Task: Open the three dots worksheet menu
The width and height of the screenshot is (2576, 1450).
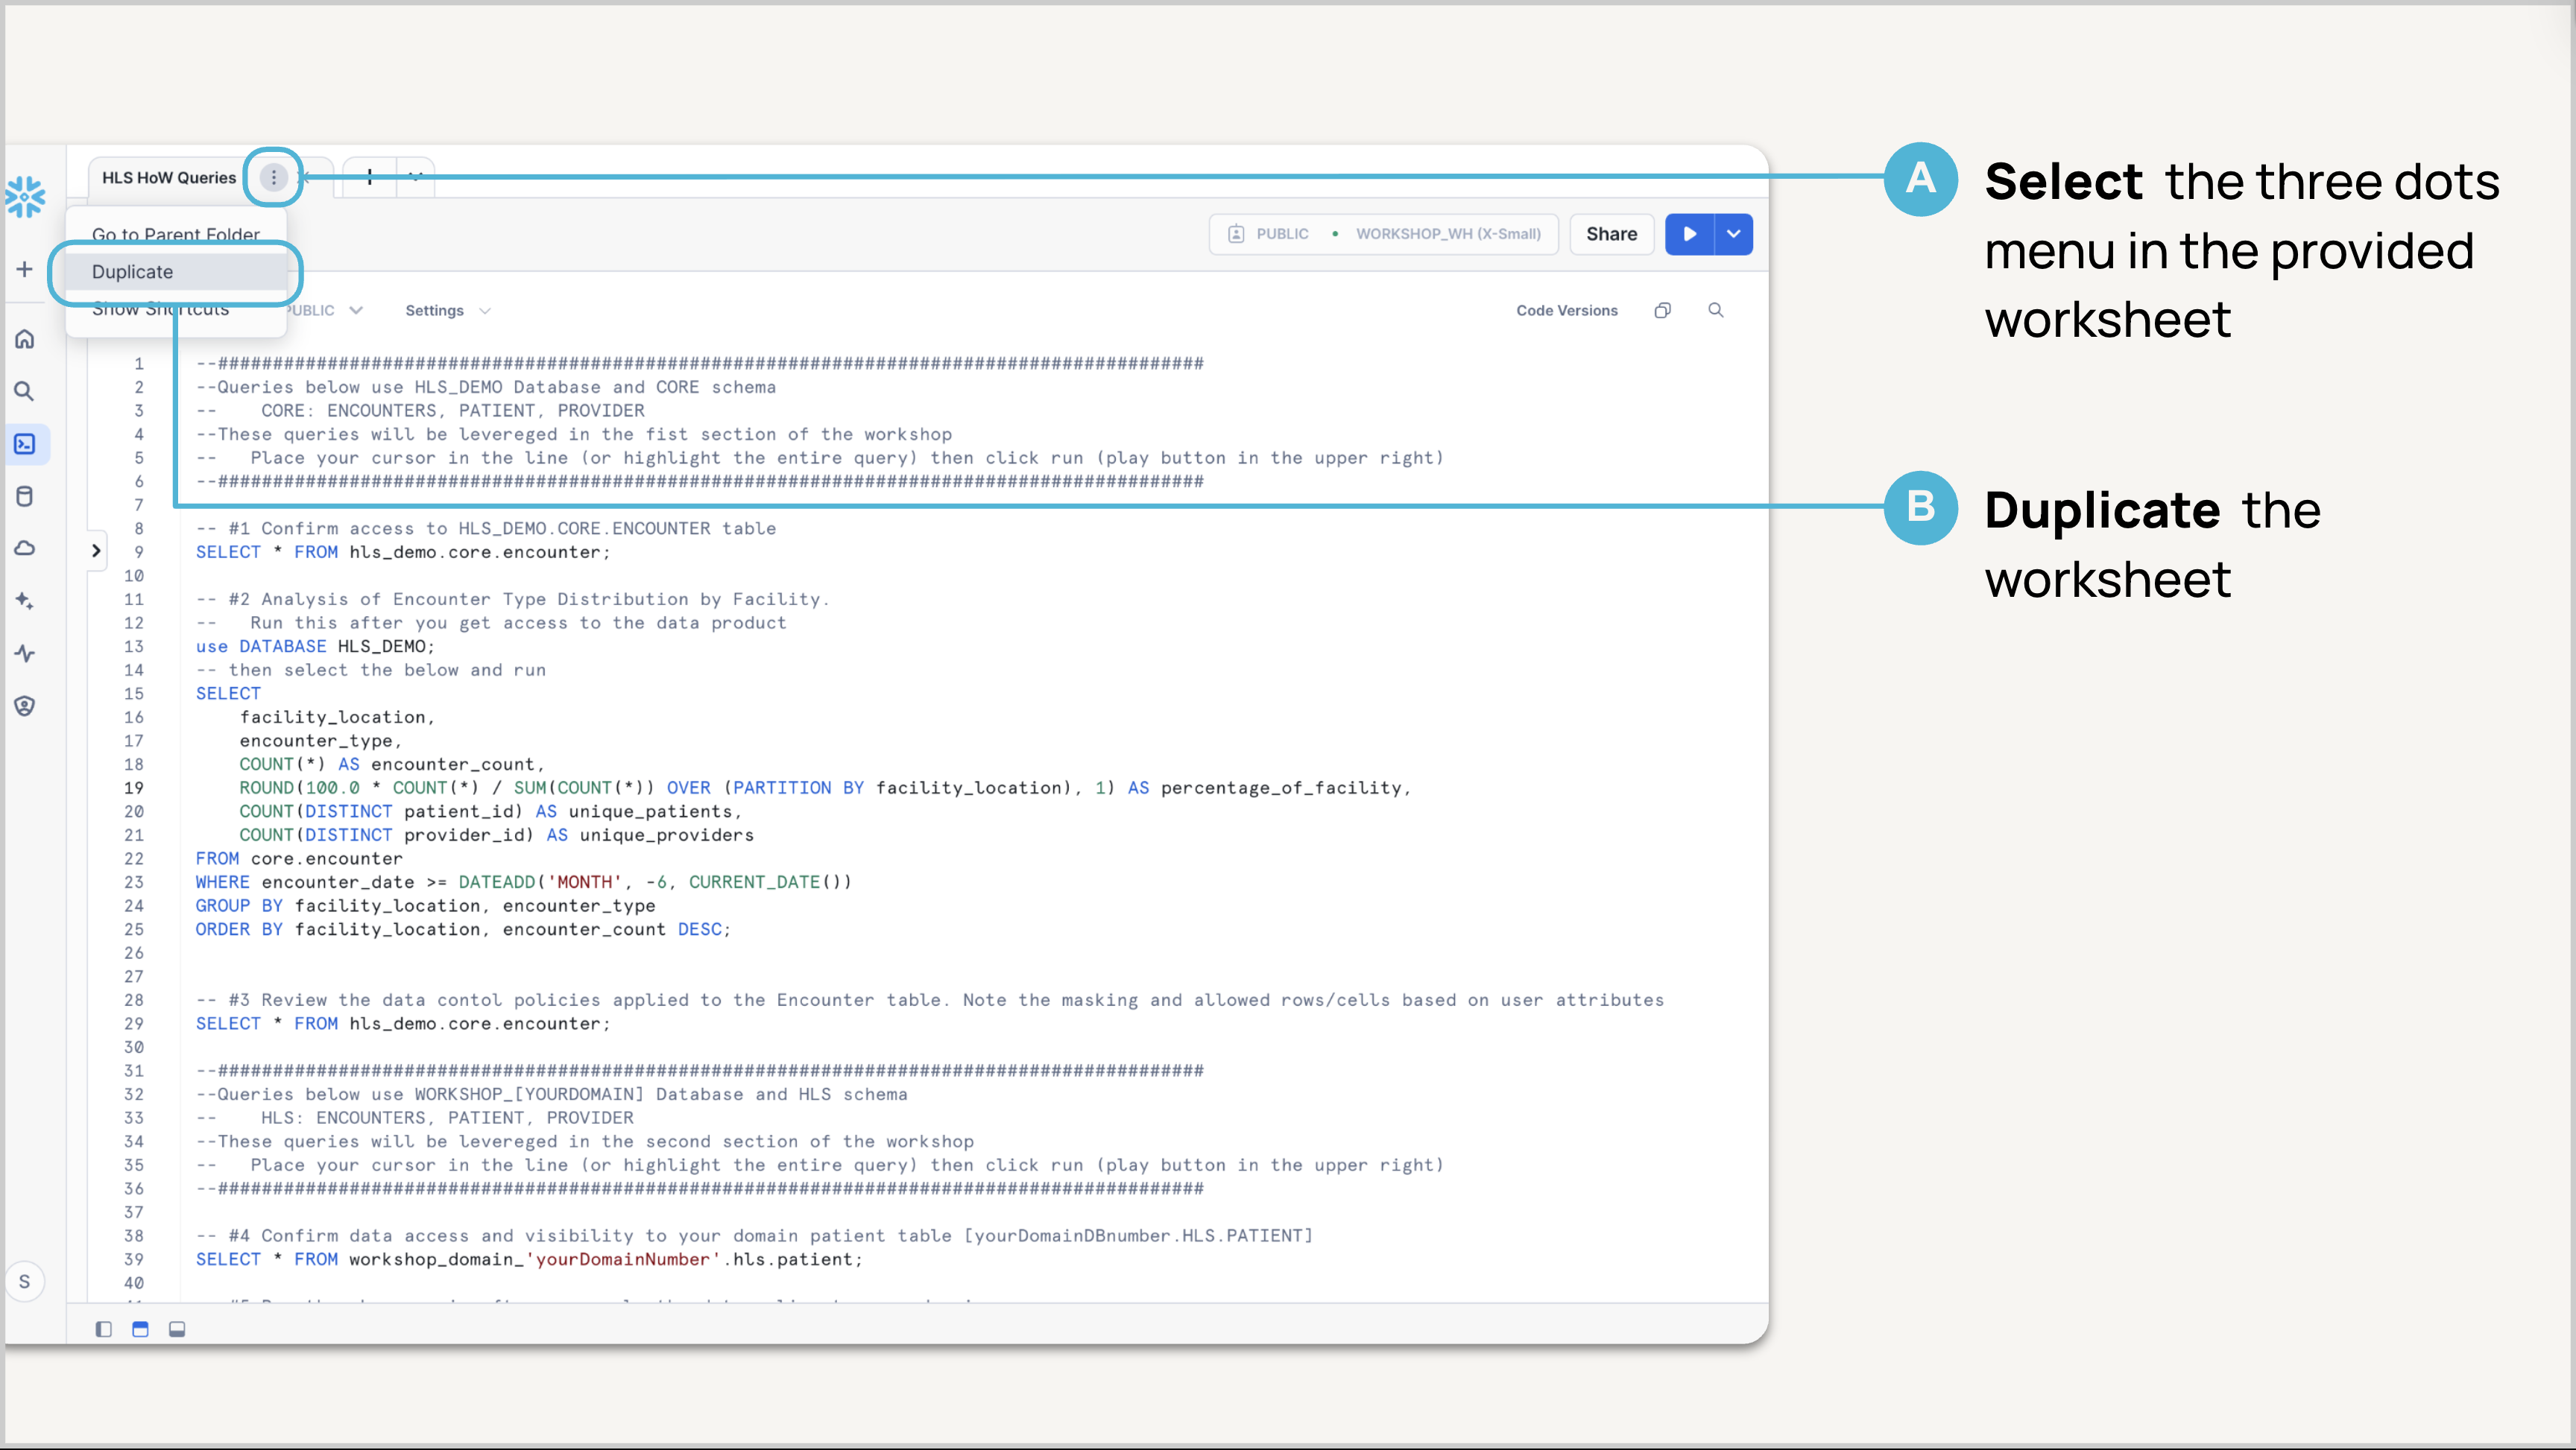Action: (x=273, y=178)
